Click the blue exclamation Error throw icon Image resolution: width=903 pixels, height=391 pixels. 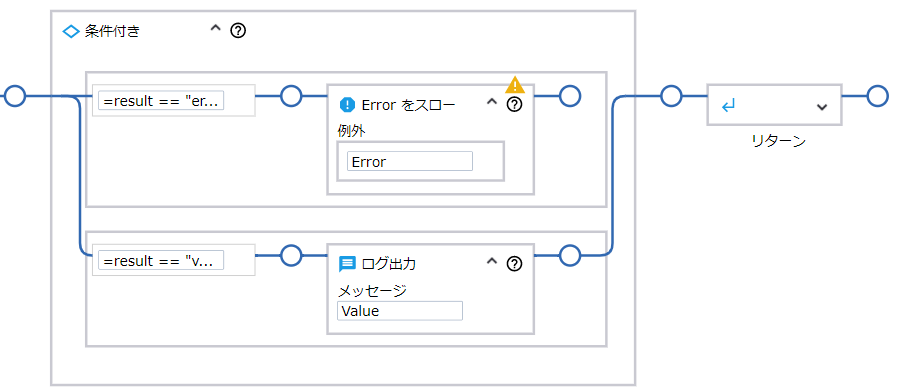pos(347,105)
